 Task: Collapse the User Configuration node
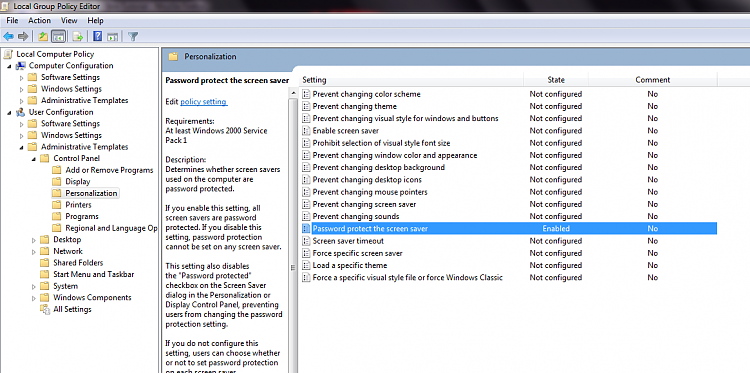(x=9, y=113)
